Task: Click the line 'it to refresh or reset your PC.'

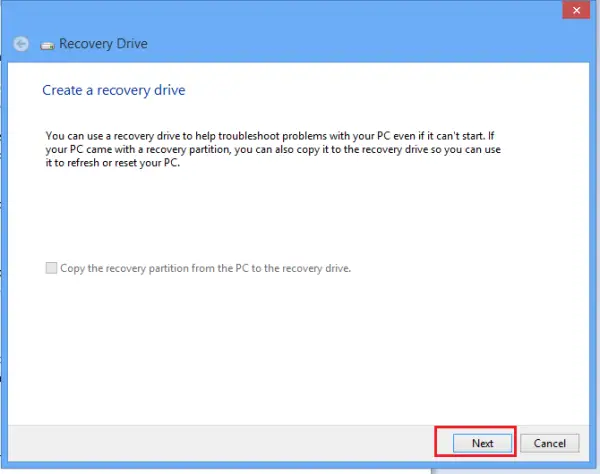Action: pyautogui.click(x=112, y=163)
